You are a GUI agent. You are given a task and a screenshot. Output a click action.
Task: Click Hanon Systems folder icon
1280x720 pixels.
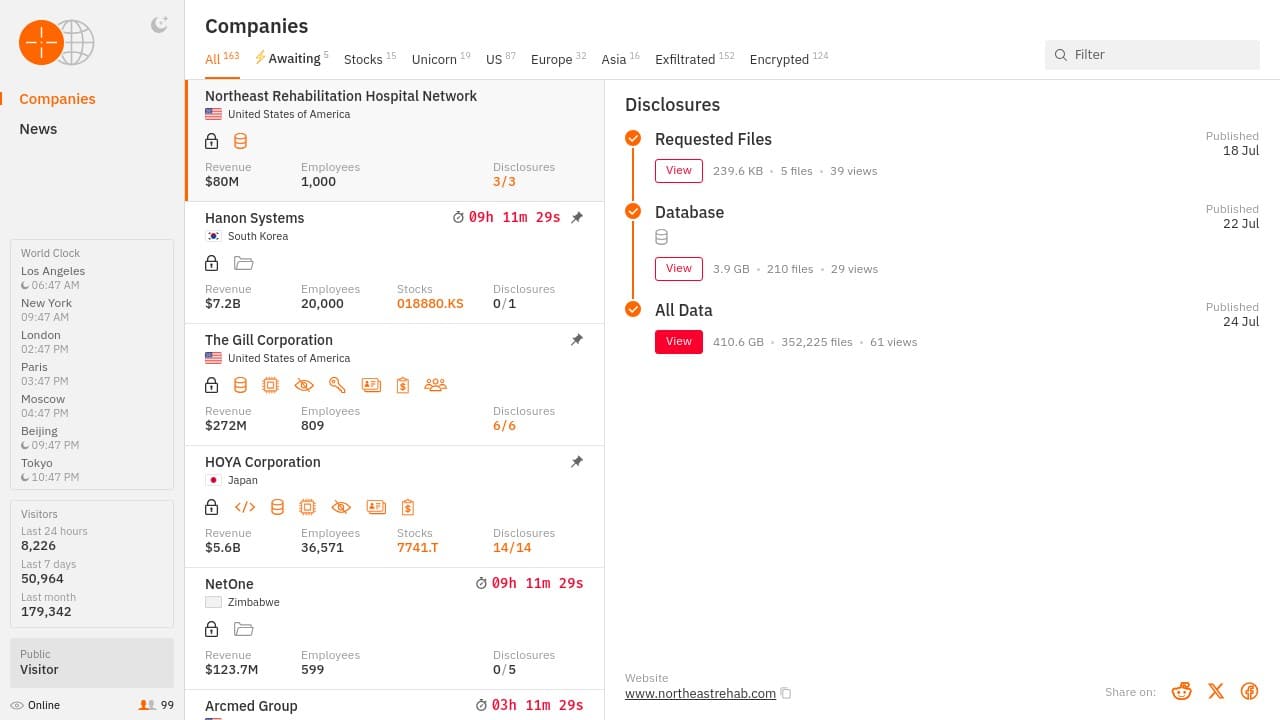[243, 263]
